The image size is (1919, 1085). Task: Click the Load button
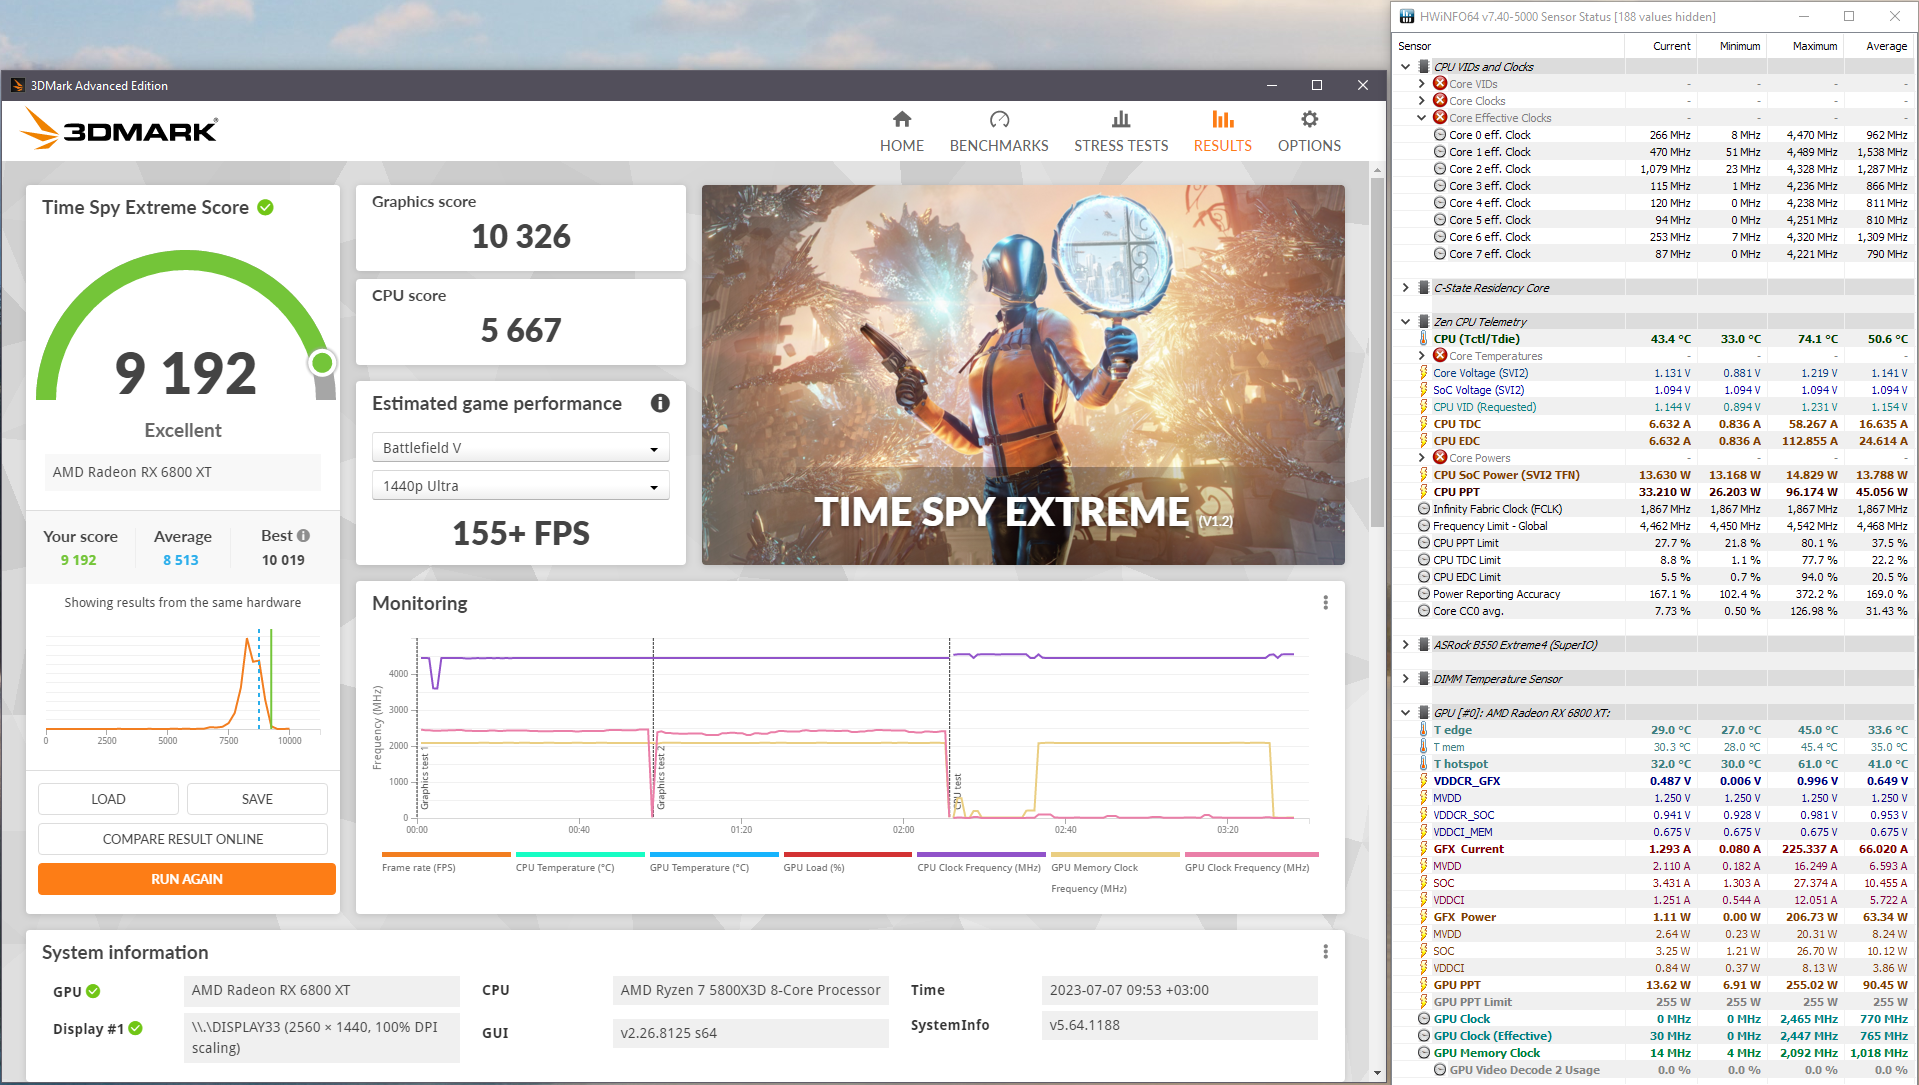point(108,799)
